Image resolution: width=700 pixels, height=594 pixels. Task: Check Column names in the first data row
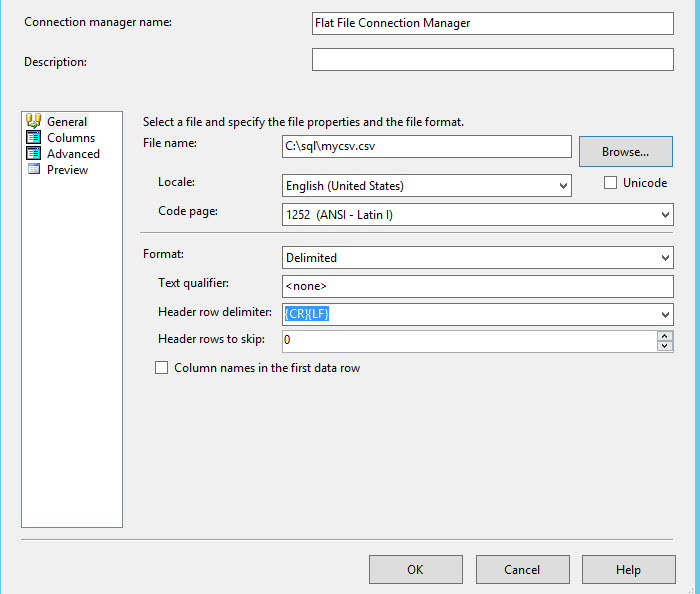162,368
